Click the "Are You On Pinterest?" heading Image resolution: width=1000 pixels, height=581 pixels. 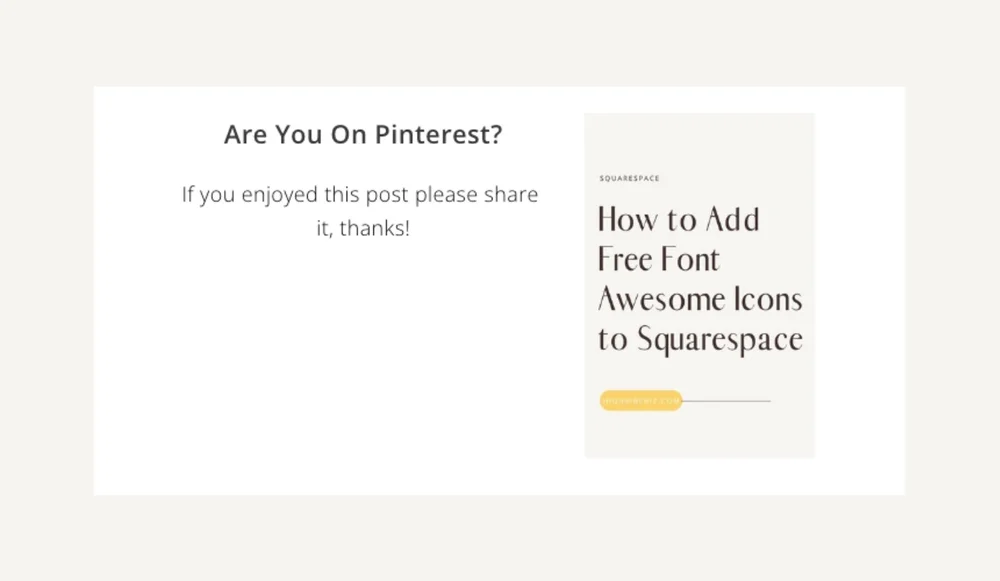point(363,135)
